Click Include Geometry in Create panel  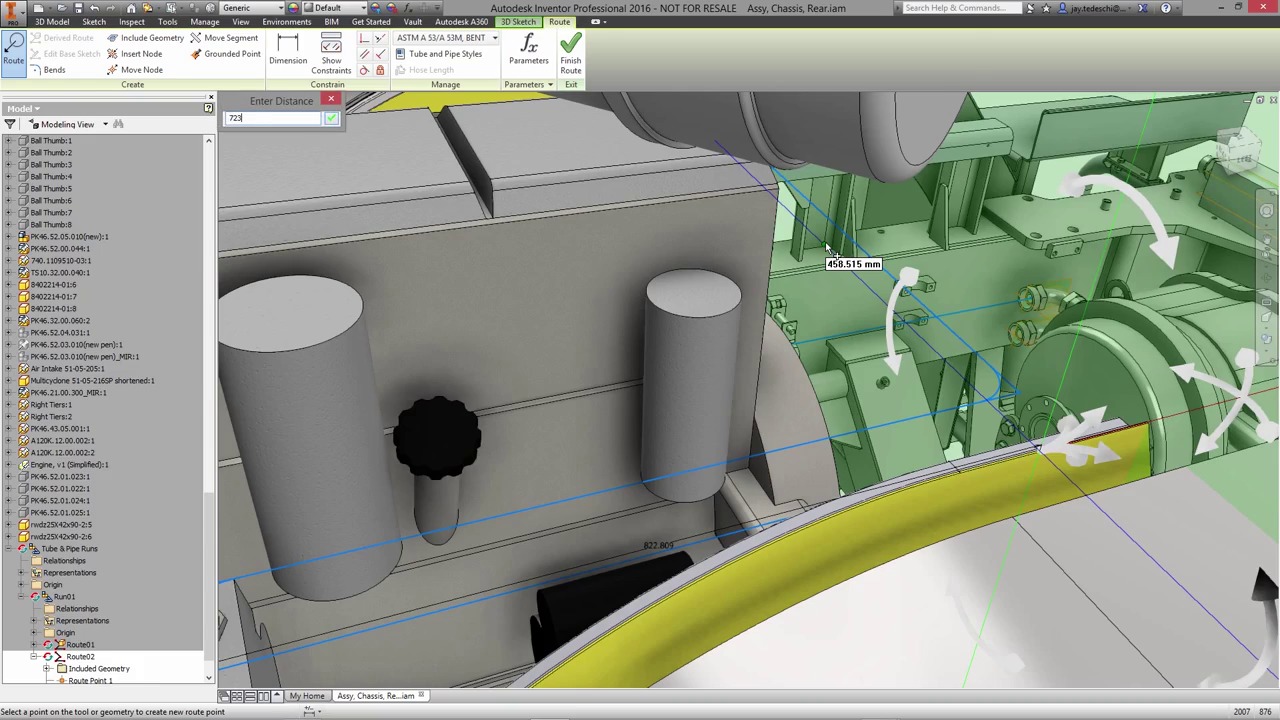tap(146, 38)
